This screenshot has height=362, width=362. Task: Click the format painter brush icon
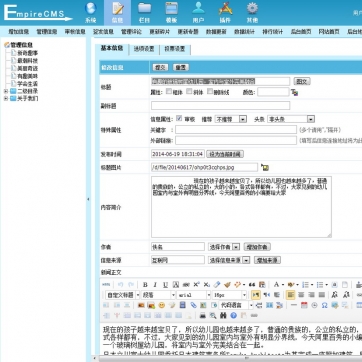pyautogui.click(x=227, y=285)
